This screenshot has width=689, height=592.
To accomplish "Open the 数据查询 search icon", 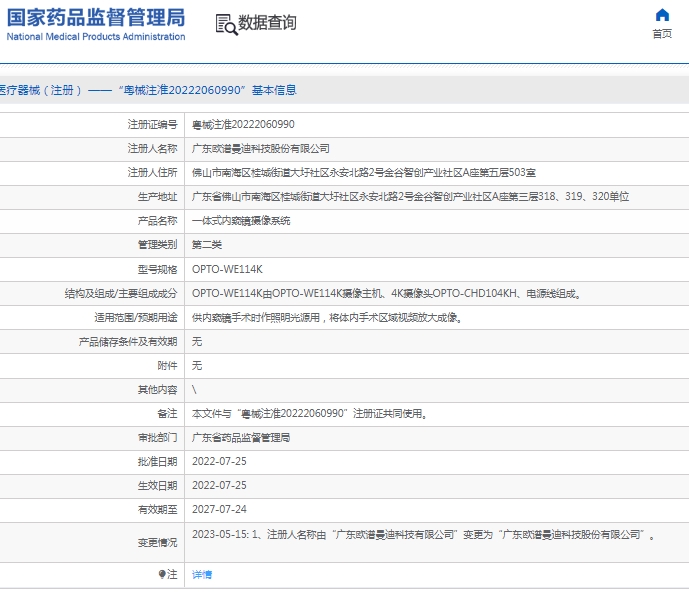I will click(226, 25).
